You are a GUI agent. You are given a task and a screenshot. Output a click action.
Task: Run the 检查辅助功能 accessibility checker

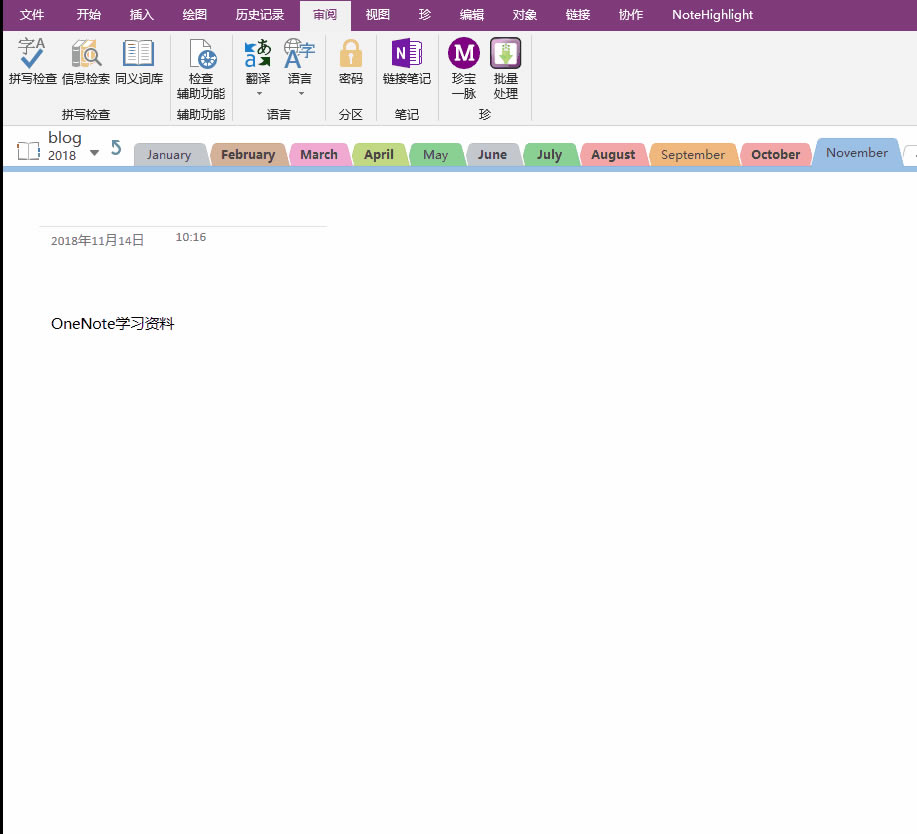[201, 65]
